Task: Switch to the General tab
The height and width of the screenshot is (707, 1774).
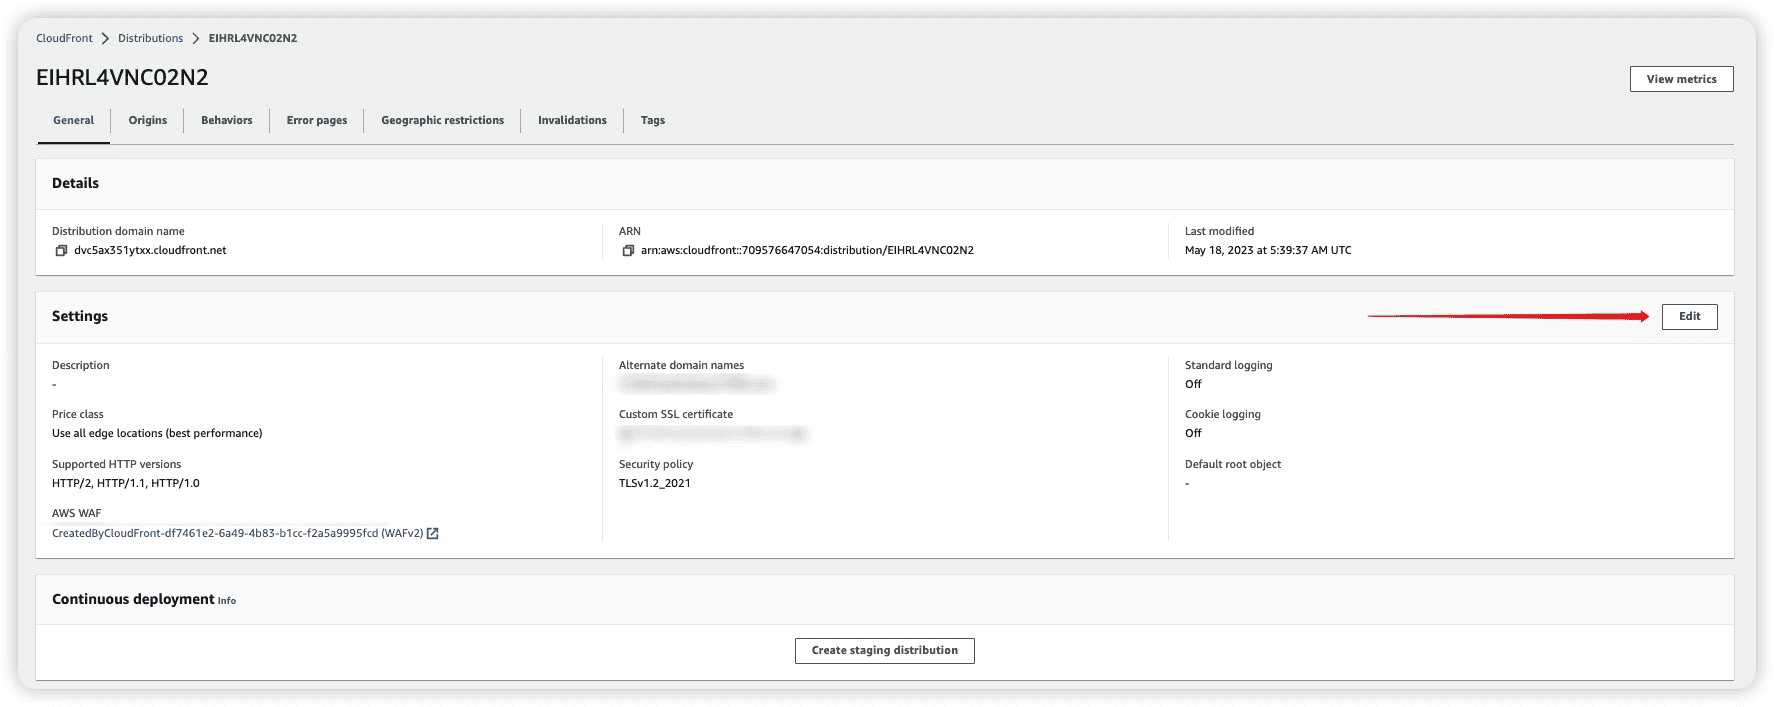Action: pyautogui.click(x=74, y=121)
